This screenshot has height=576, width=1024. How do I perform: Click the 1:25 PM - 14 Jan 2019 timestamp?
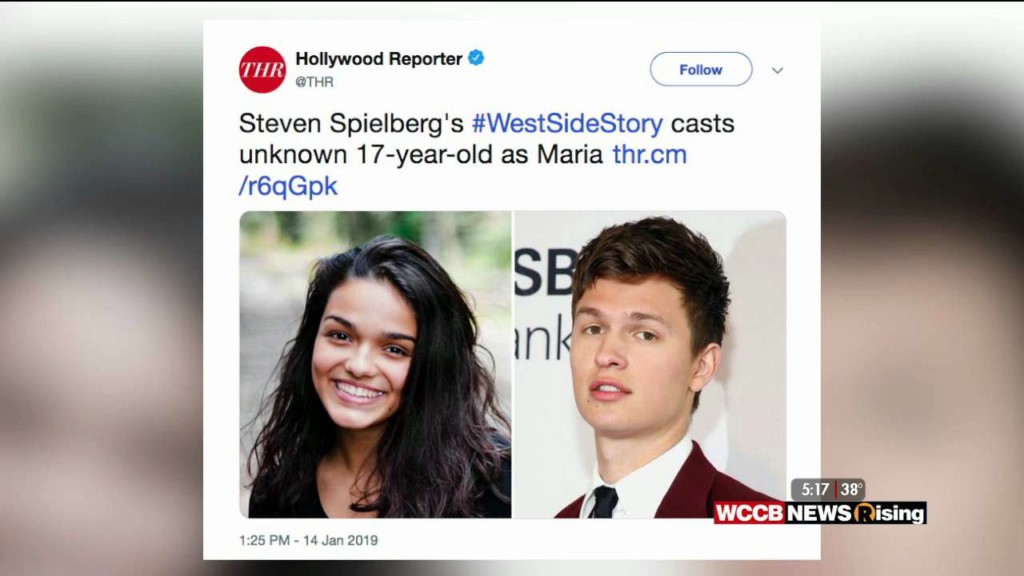pyautogui.click(x=308, y=540)
